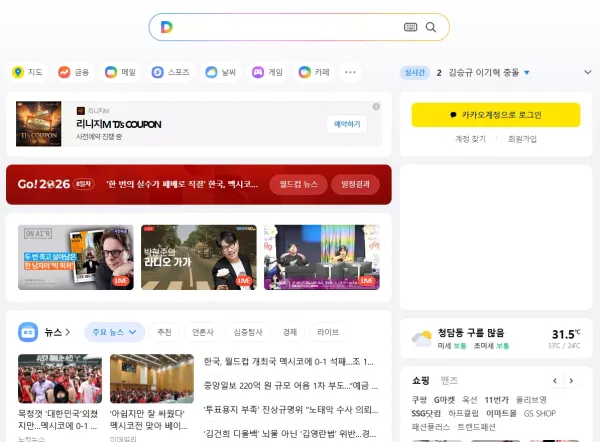Open the 이마트몰 shopping link
This screenshot has width=600, height=442.
pyautogui.click(x=501, y=413)
